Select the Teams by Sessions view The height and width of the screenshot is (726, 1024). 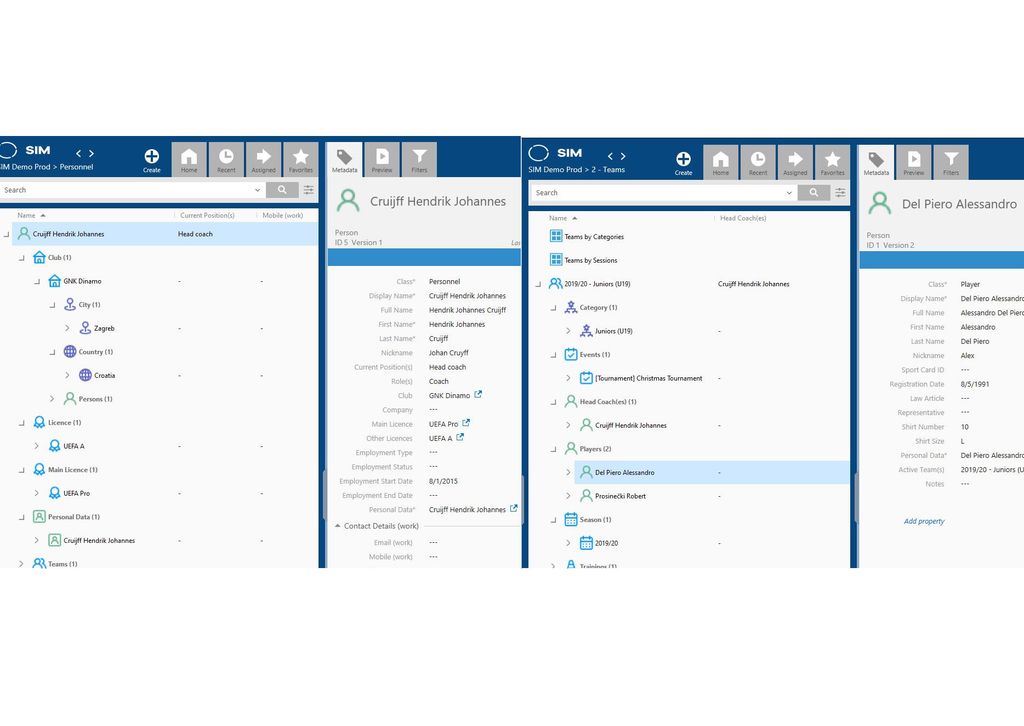tap(590, 260)
